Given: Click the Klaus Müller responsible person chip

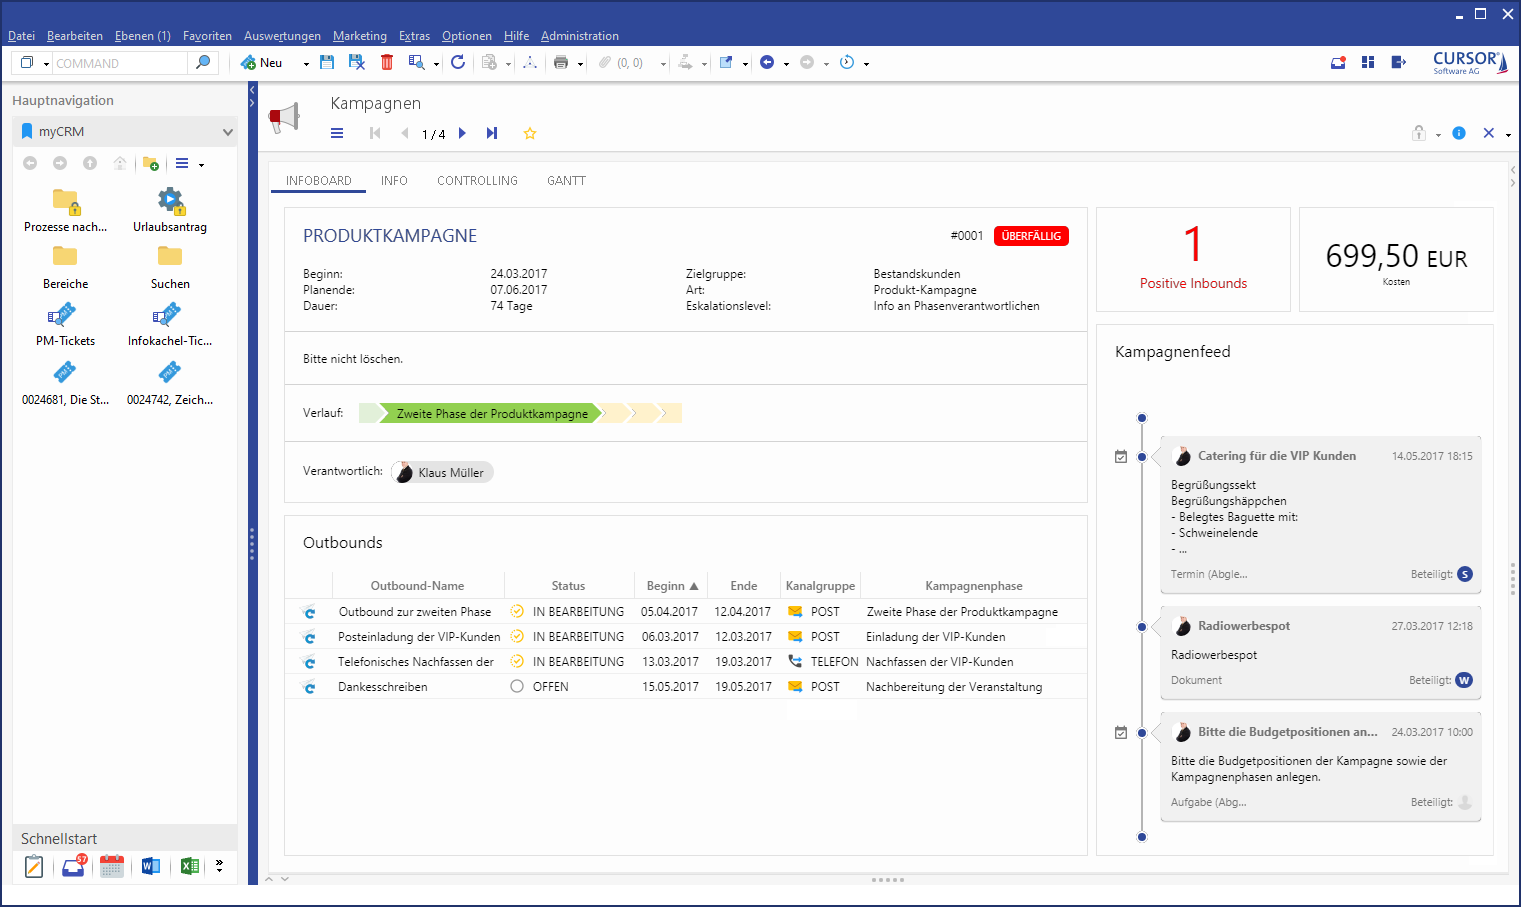Looking at the screenshot, I should point(442,473).
